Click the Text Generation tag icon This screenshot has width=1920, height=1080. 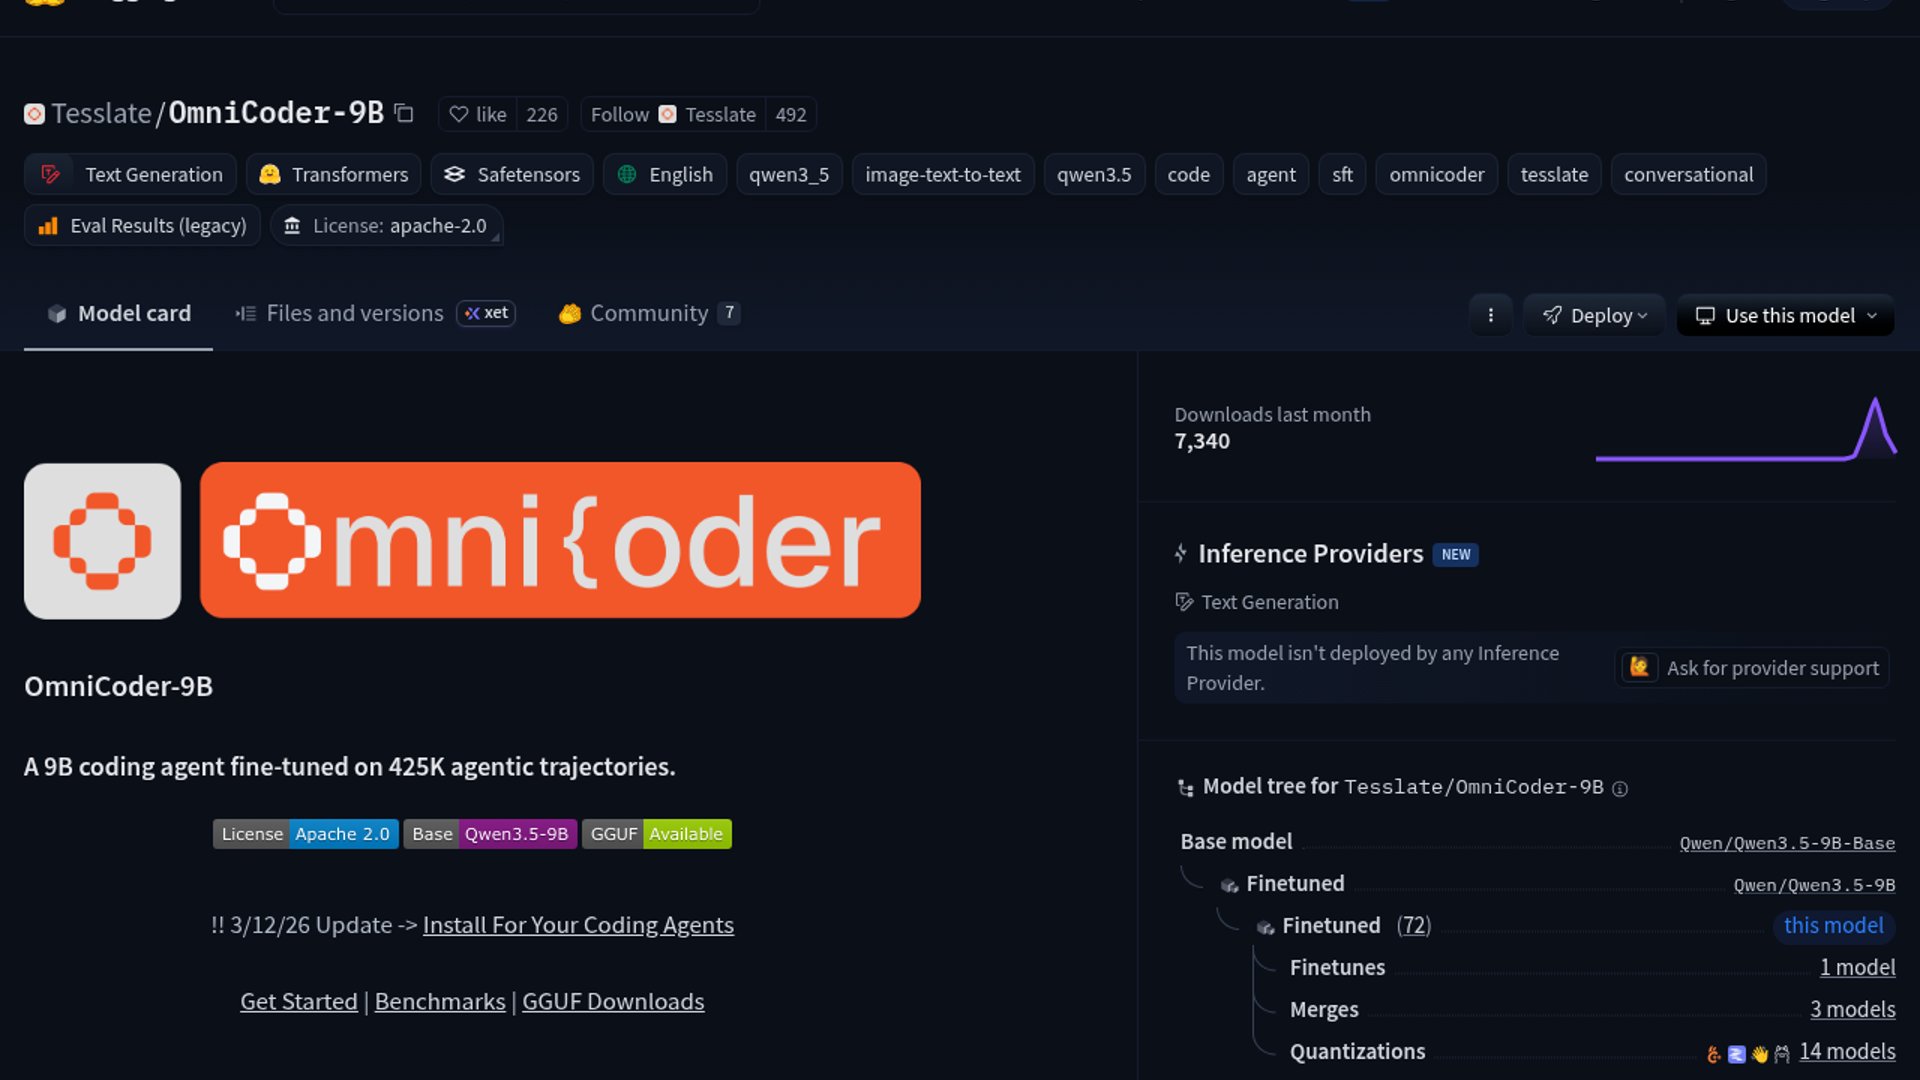pos(50,174)
